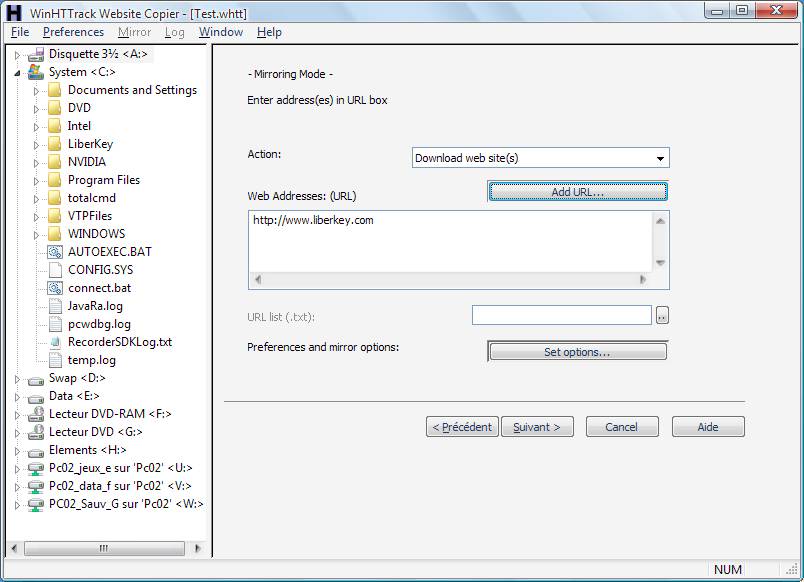
Task: Click the connect.bat file icon
Action: 55,288
